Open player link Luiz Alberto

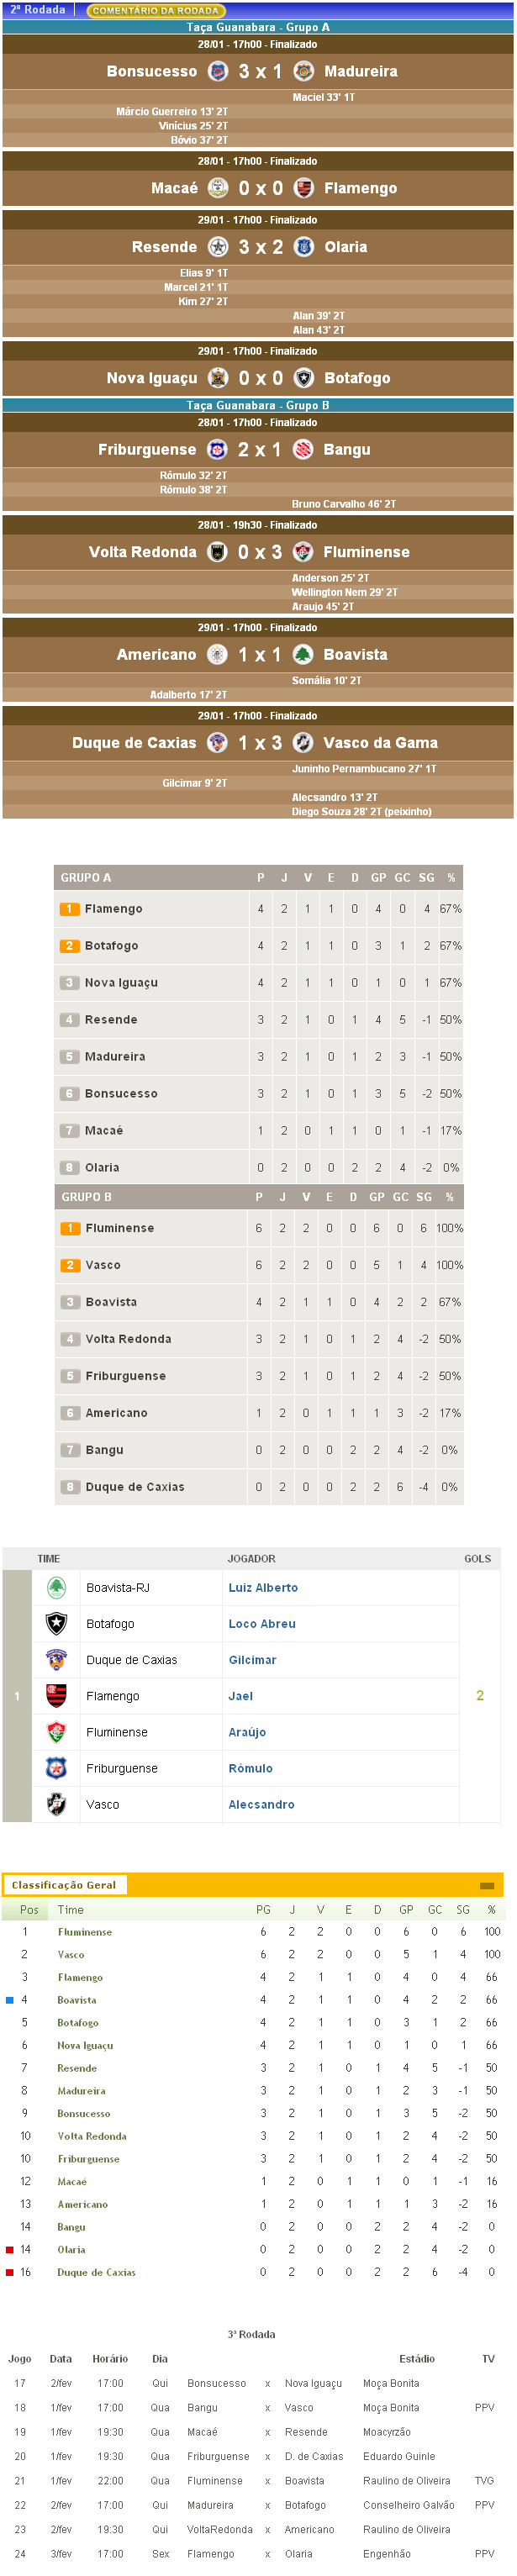(263, 1588)
